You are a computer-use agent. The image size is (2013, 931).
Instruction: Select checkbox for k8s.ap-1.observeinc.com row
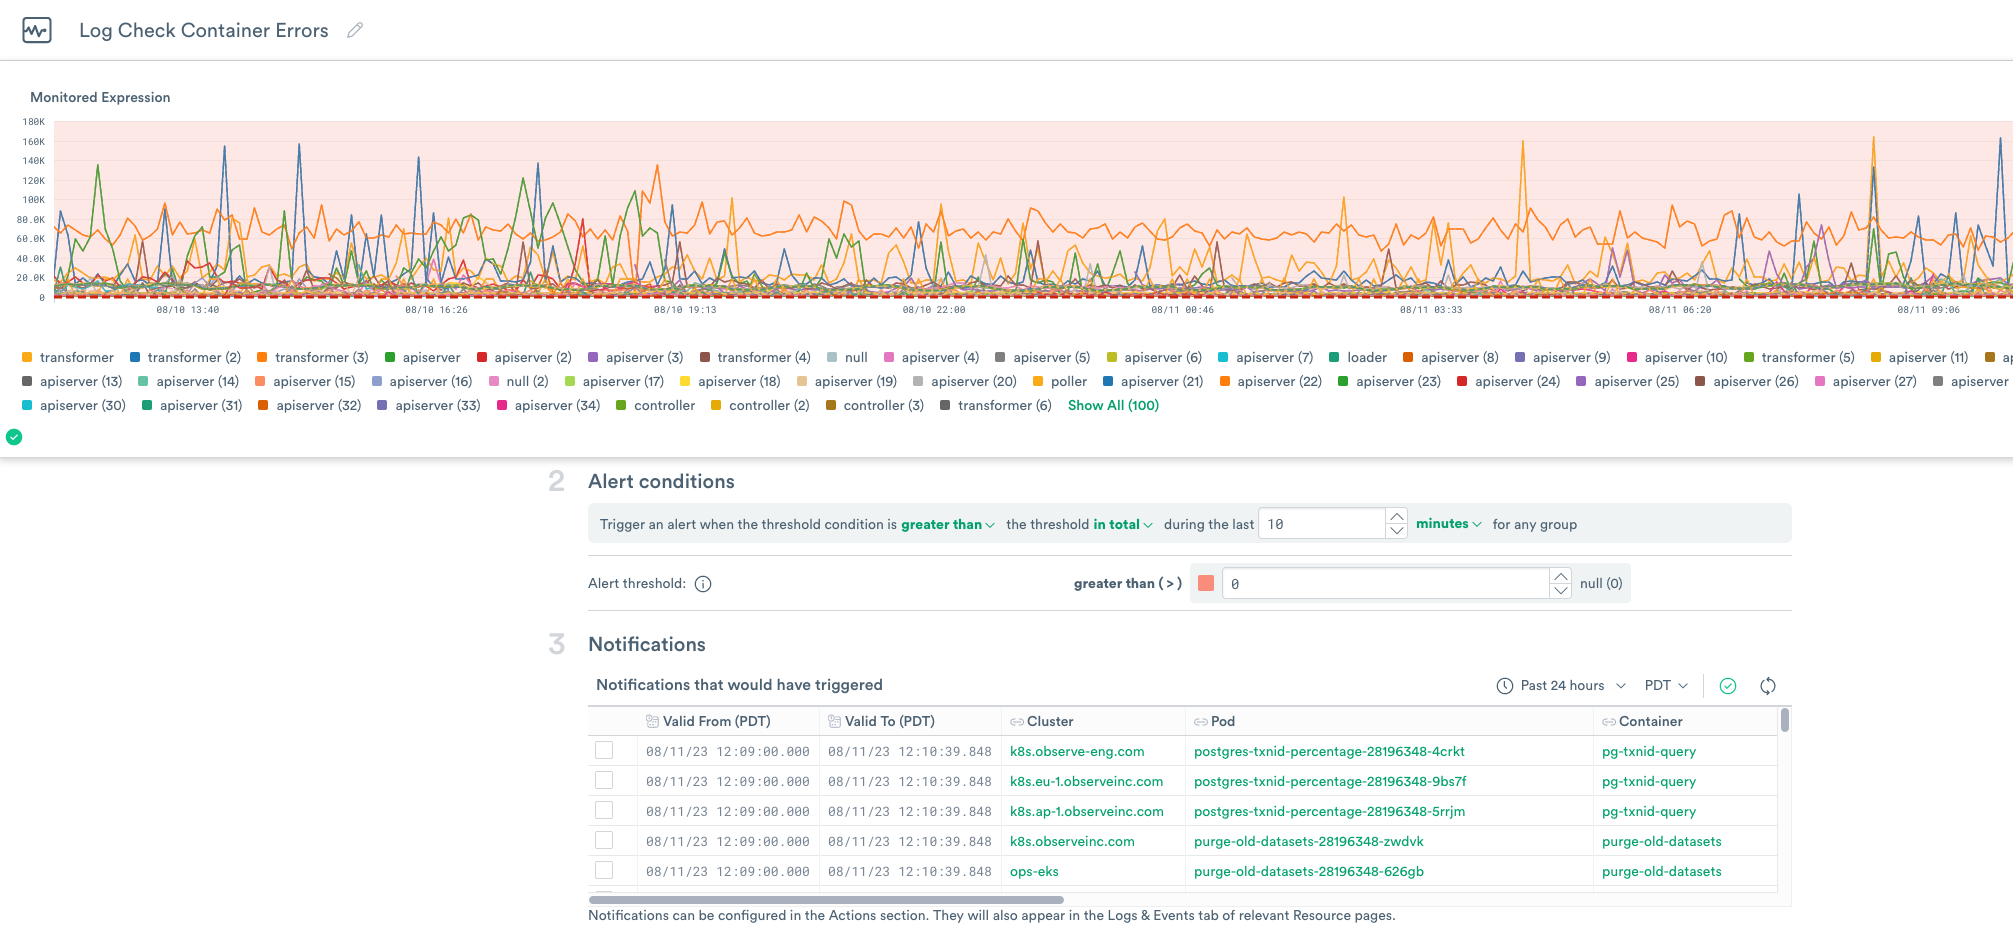[x=604, y=810]
